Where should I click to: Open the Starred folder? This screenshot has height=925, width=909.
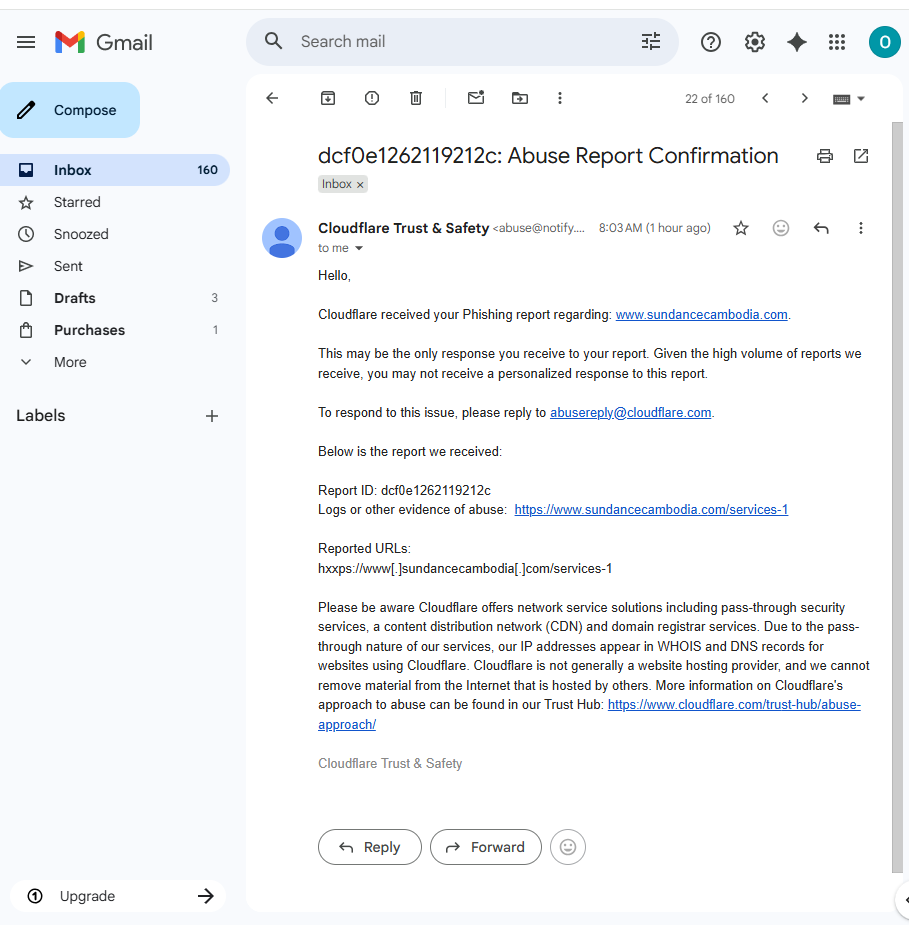point(114,202)
